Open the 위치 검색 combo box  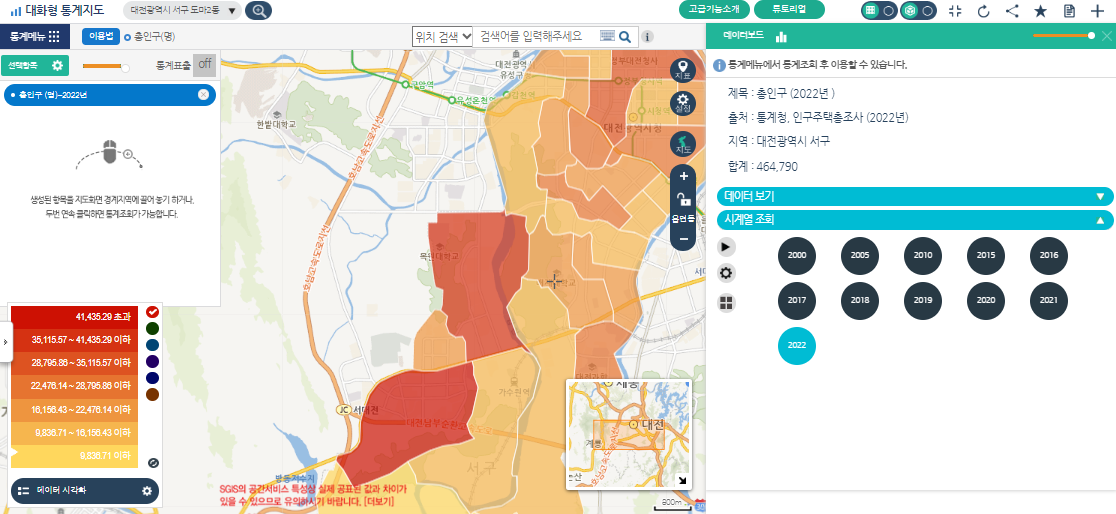[442, 36]
